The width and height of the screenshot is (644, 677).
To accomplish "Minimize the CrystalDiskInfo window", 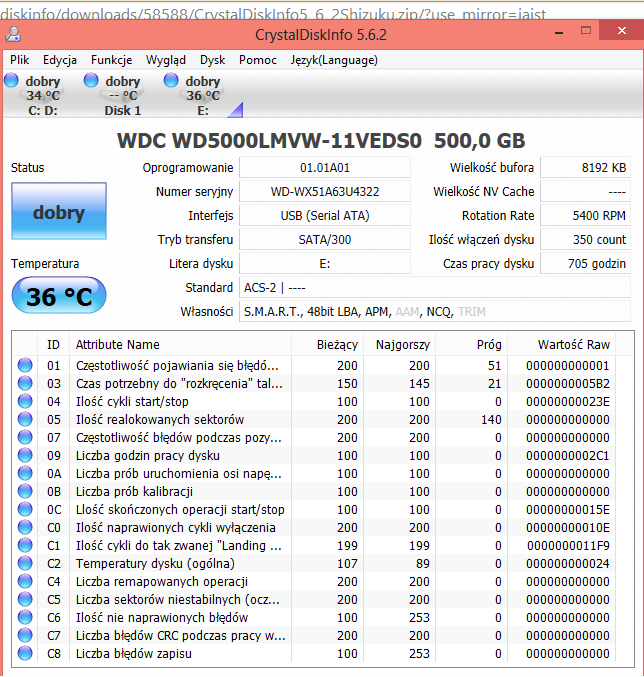I will coord(559,32).
